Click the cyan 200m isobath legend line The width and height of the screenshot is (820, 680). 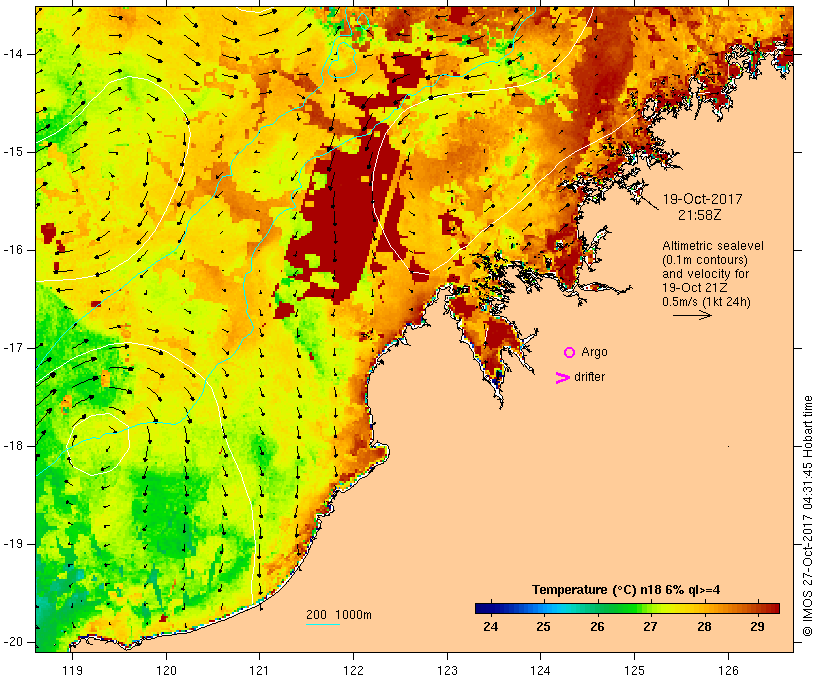pyautogui.click(x=323, y=624)
